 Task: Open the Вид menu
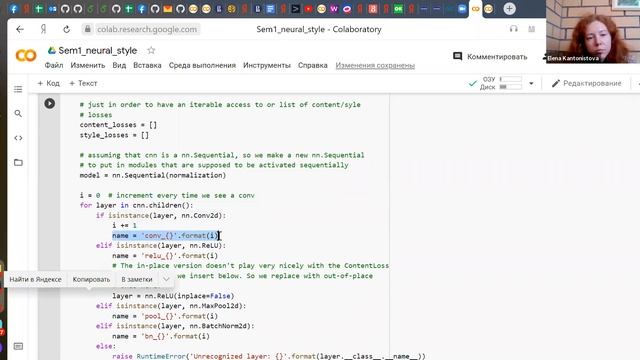[x=119, y=65]
